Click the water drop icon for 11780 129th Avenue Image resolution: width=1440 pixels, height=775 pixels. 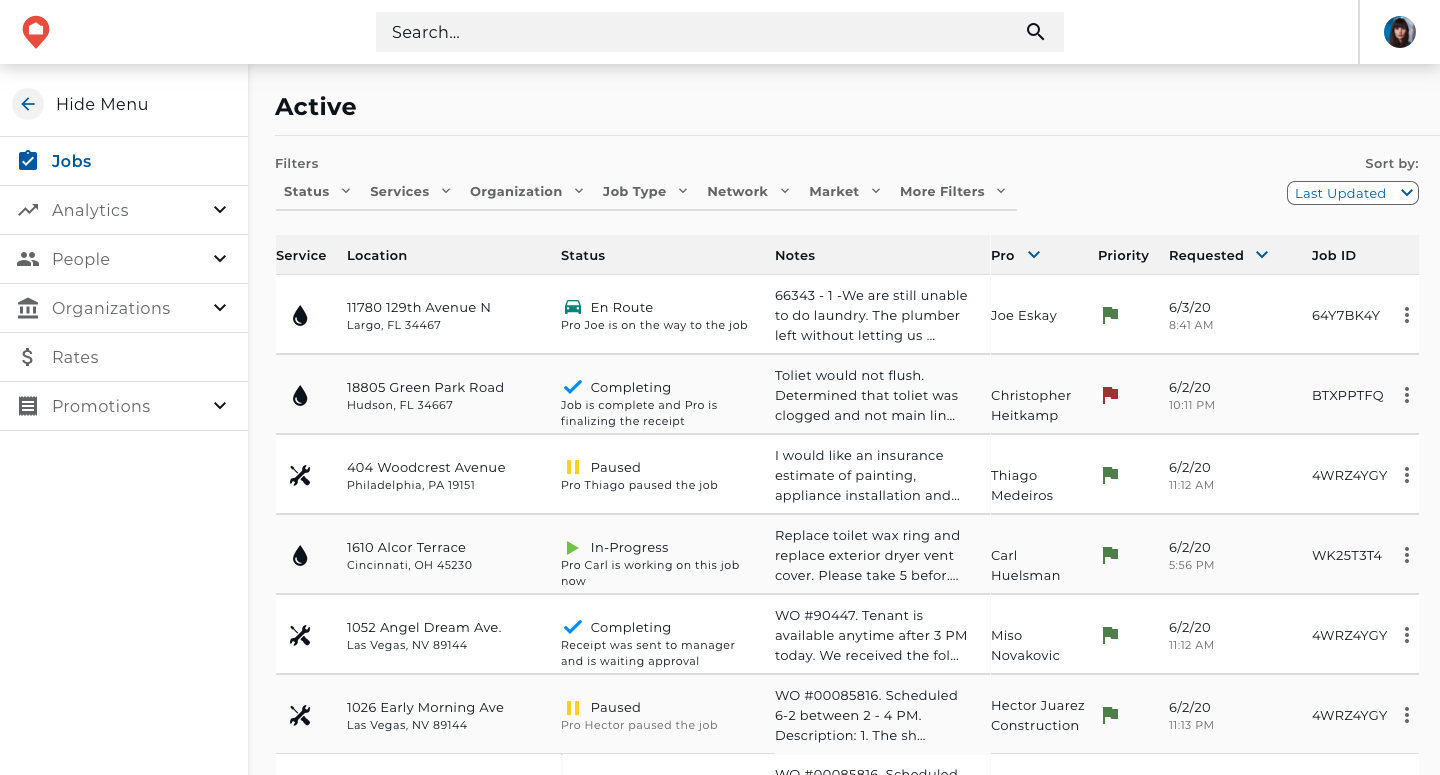(300, 316)
